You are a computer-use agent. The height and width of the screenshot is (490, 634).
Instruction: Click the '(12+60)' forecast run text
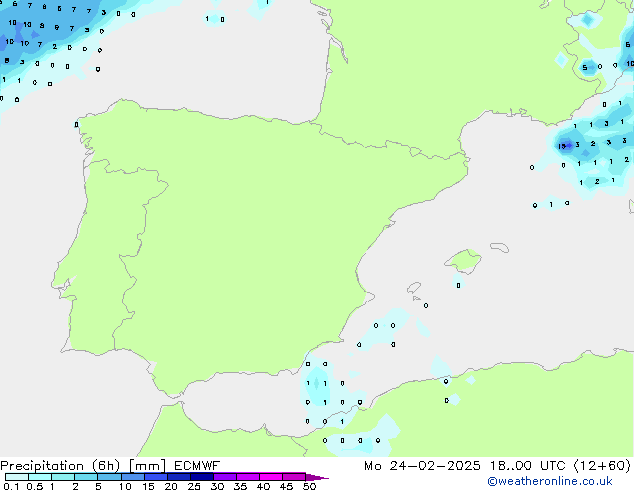tap(602, 466)
